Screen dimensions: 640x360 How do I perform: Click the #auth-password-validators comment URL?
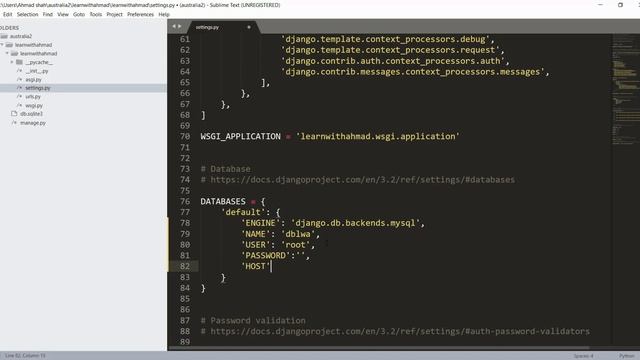[x=400, y=331]
